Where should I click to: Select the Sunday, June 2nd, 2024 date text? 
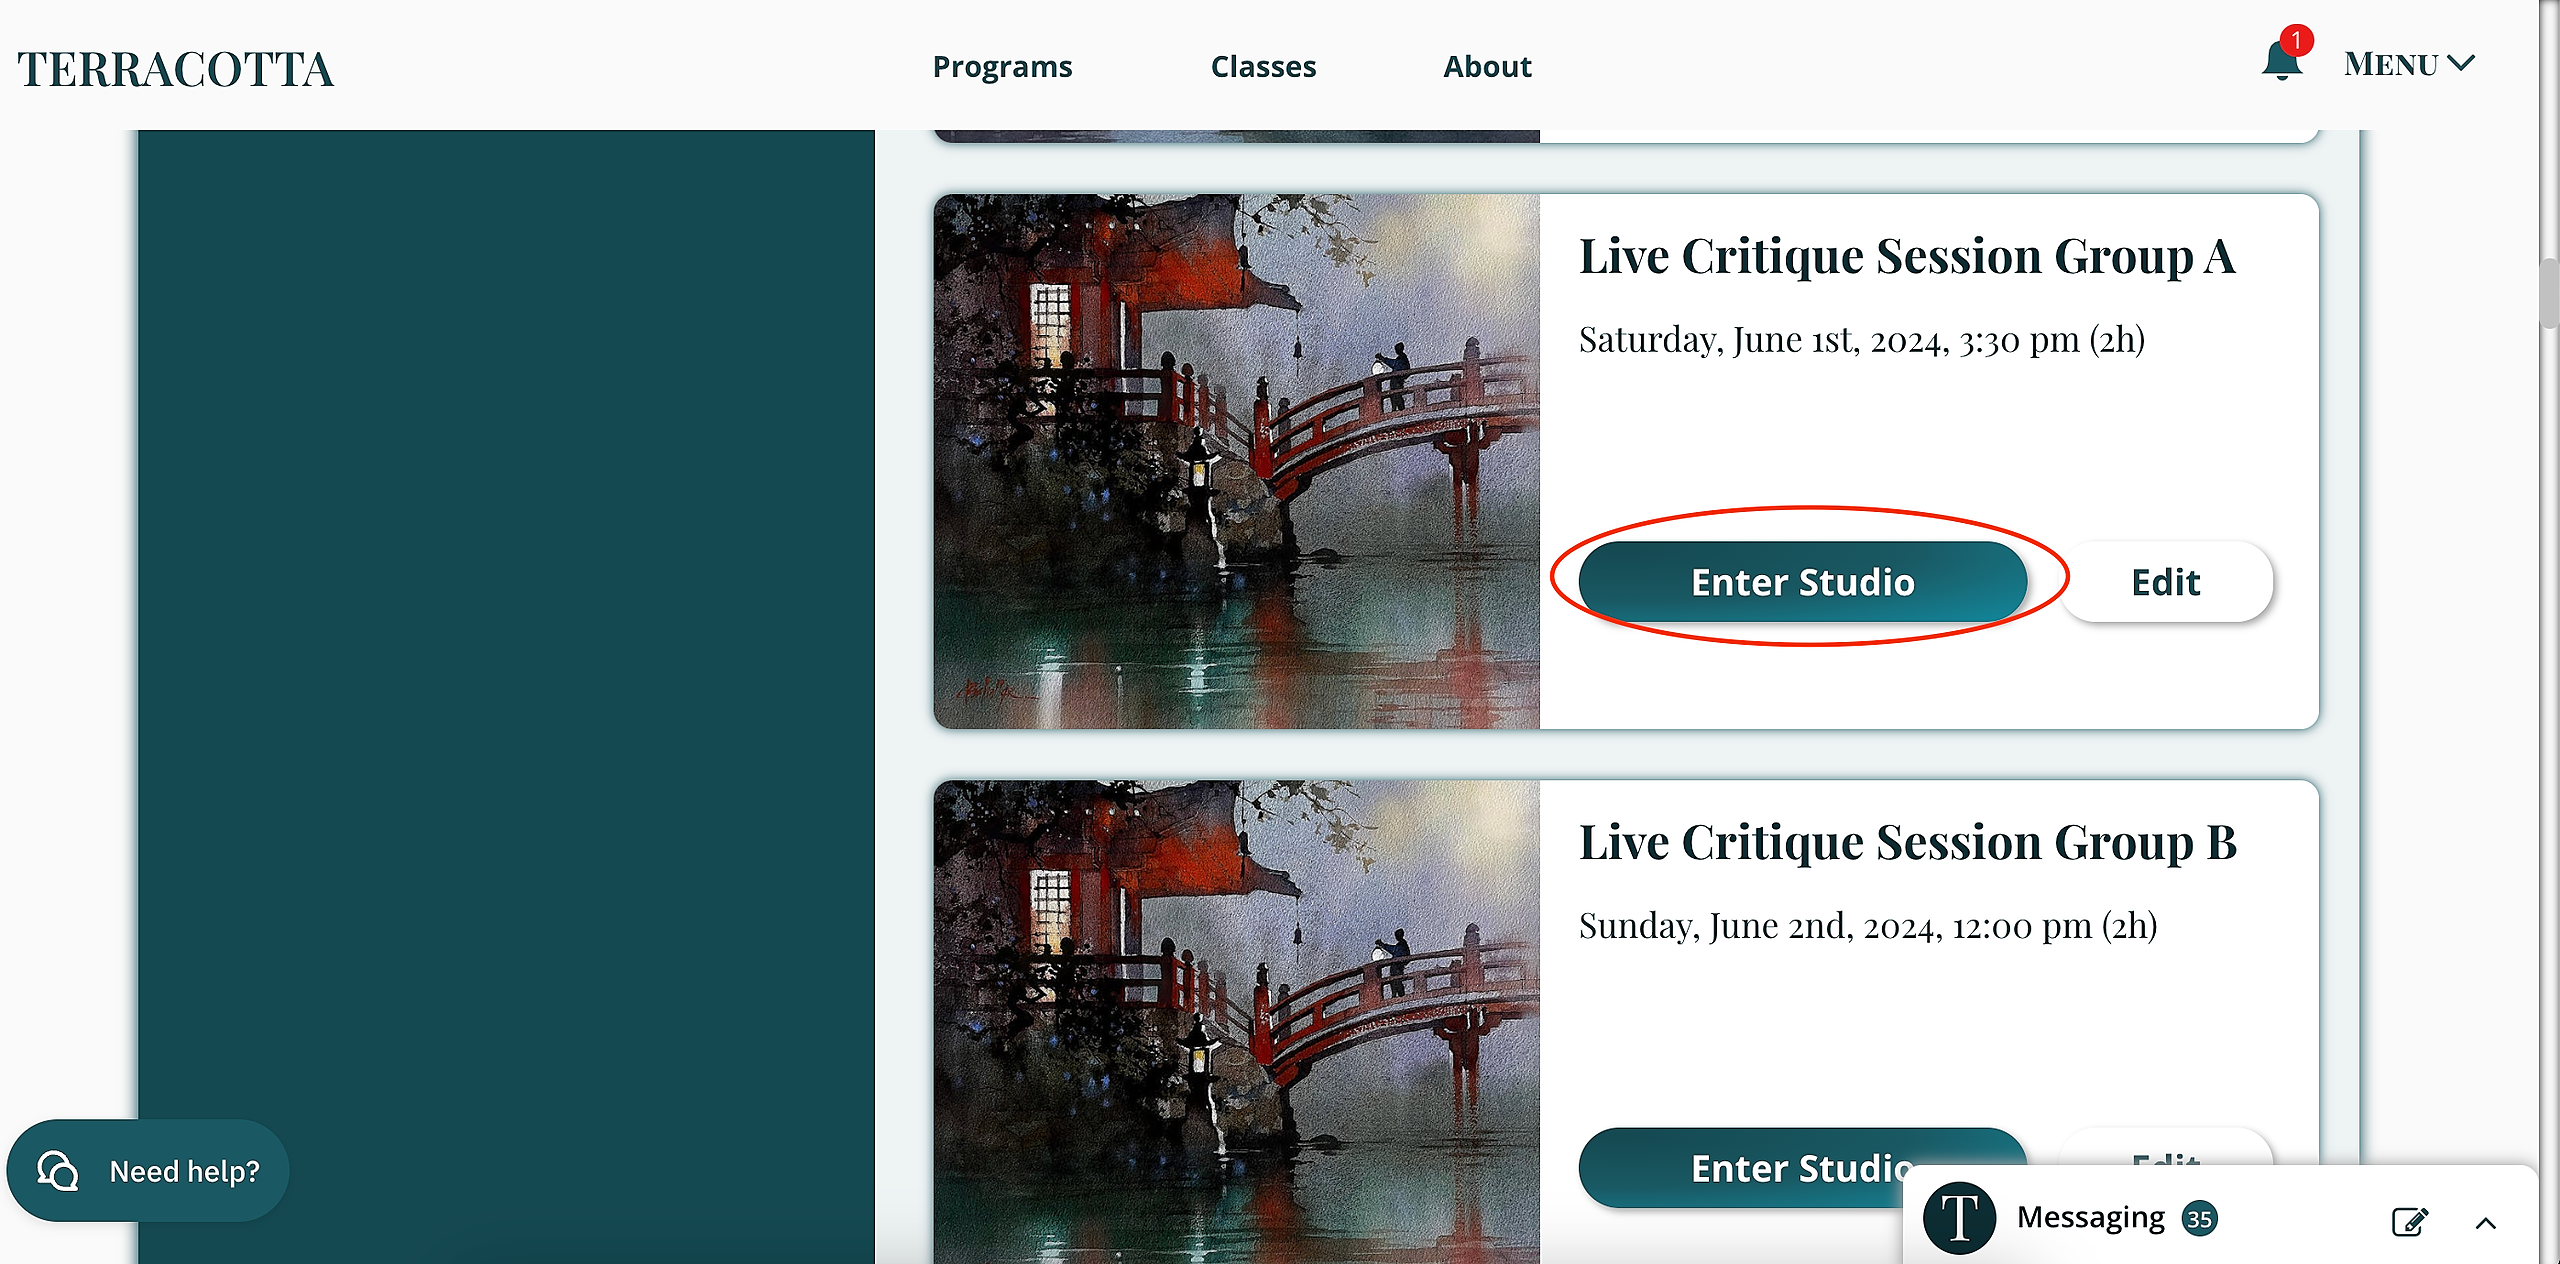coord(1868,927)
